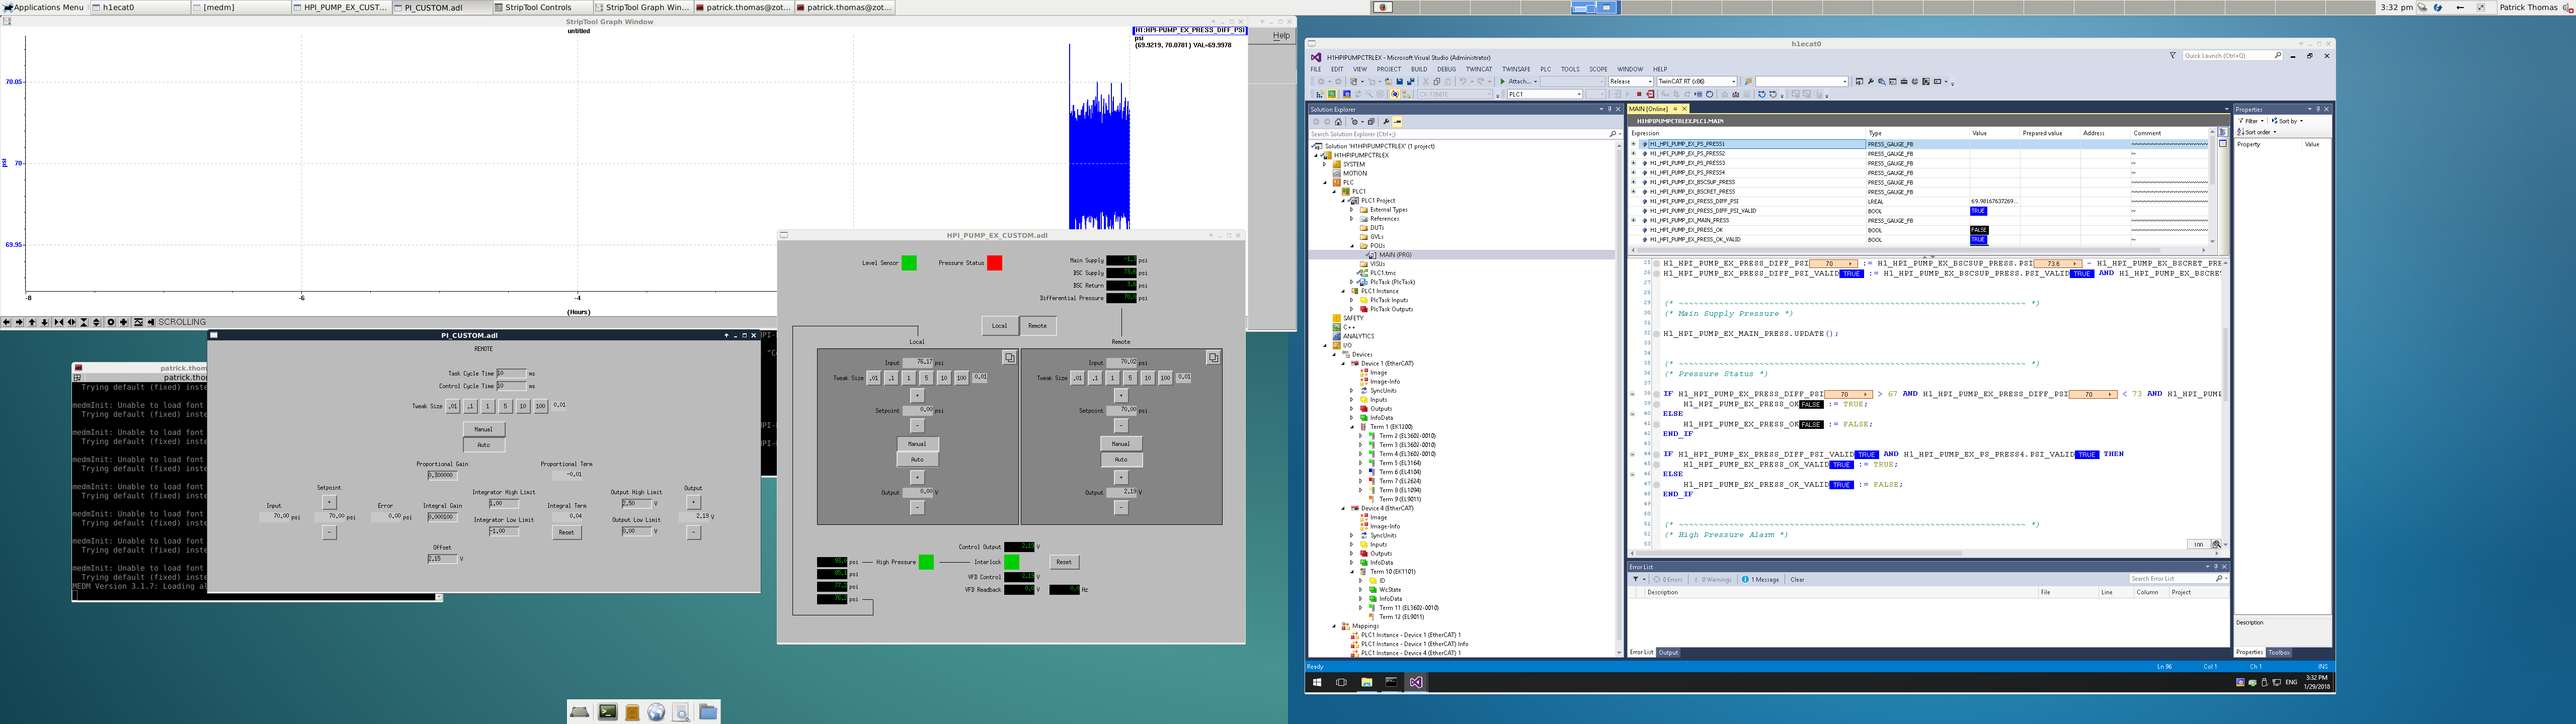The width and height of the screenshot is (2576, 724).
Task: Click Solution Explorer Collapse All icon
Action: 1372,122
